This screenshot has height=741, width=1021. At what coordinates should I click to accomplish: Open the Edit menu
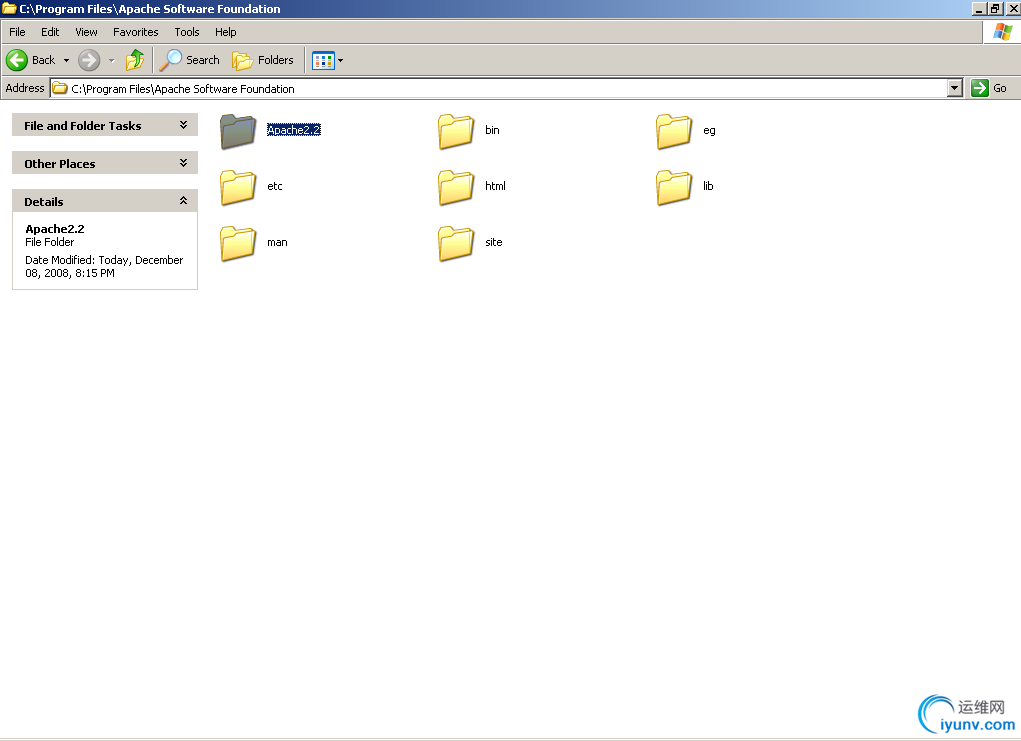pos(50,32)
